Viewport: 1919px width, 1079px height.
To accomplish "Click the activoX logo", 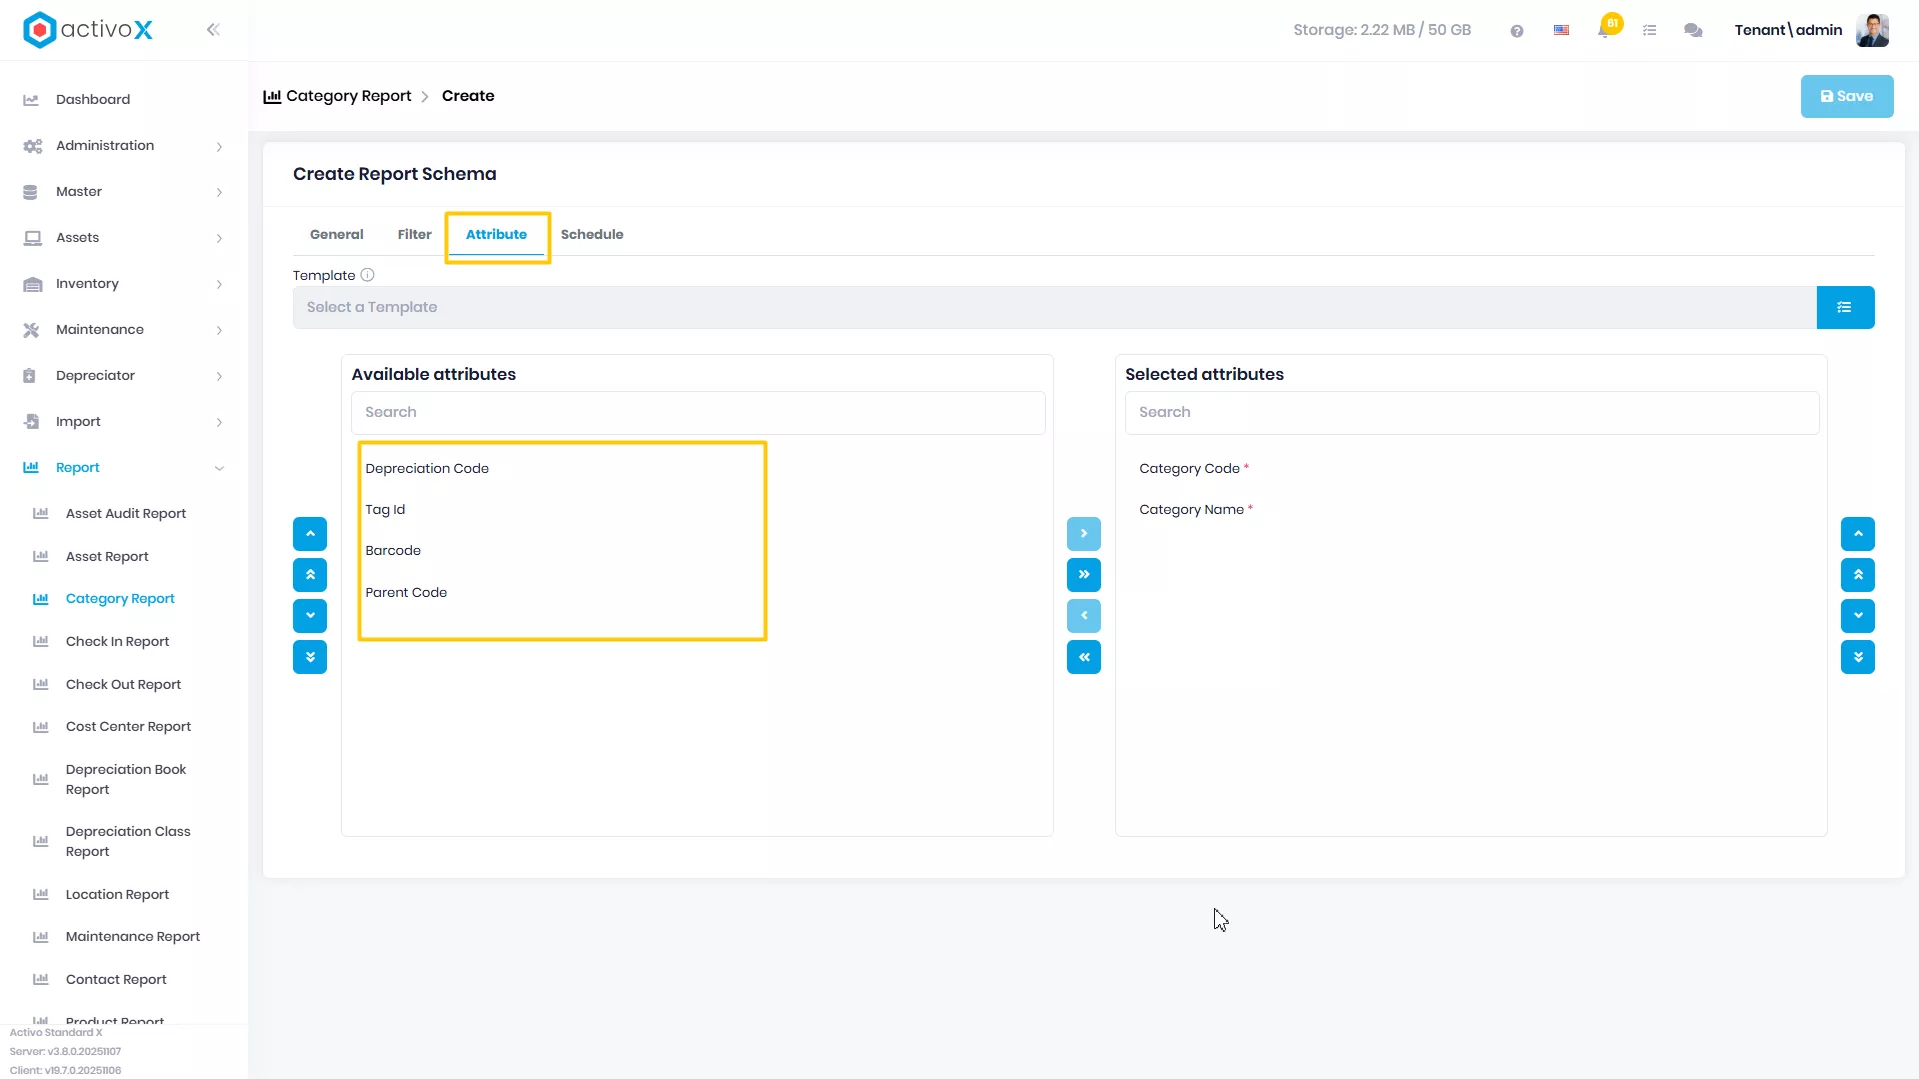I will click(x=88, y=30).
